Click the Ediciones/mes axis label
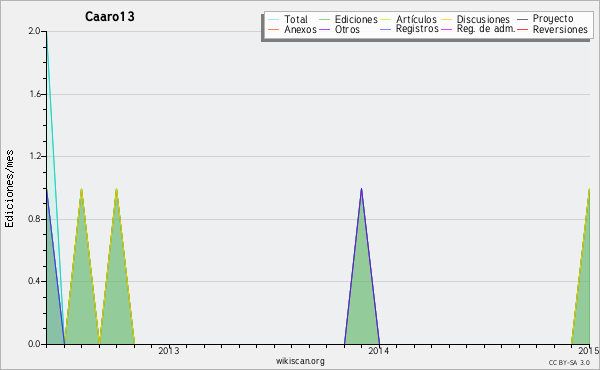This screenshot has width=600, height=370. pyautogui.click(x=9, y=188)
